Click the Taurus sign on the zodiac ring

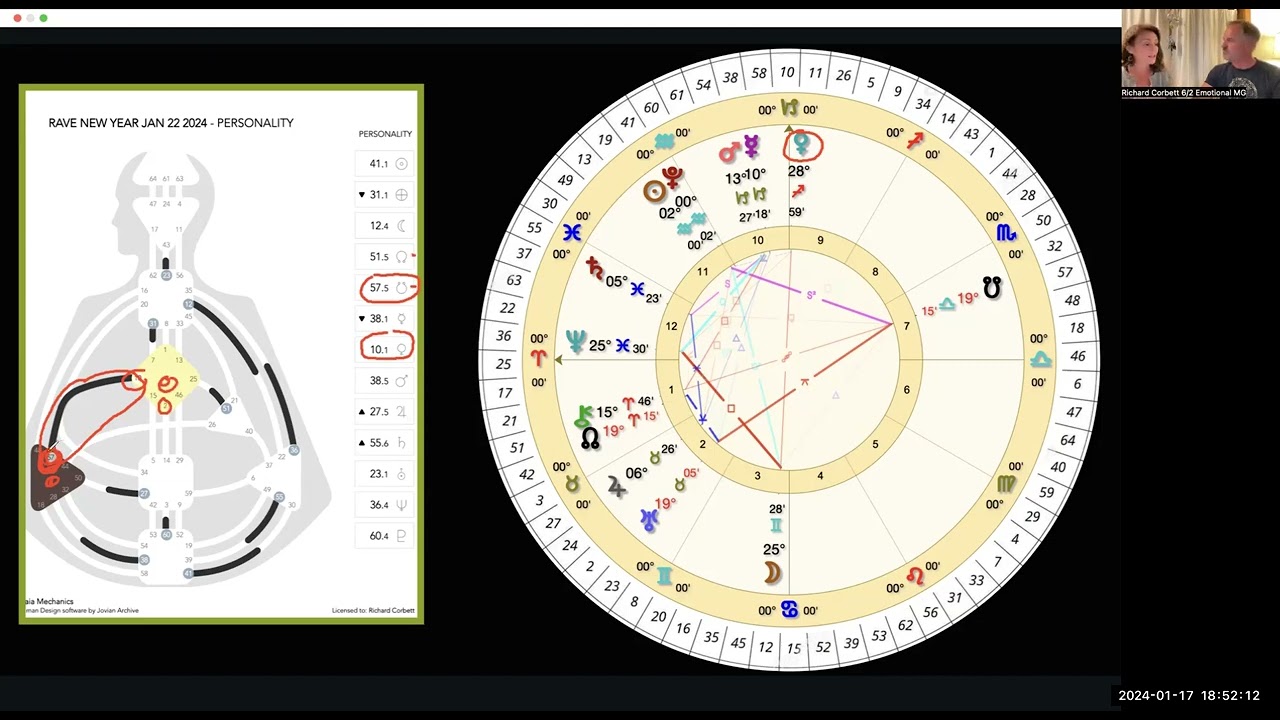tap(573, 484)
